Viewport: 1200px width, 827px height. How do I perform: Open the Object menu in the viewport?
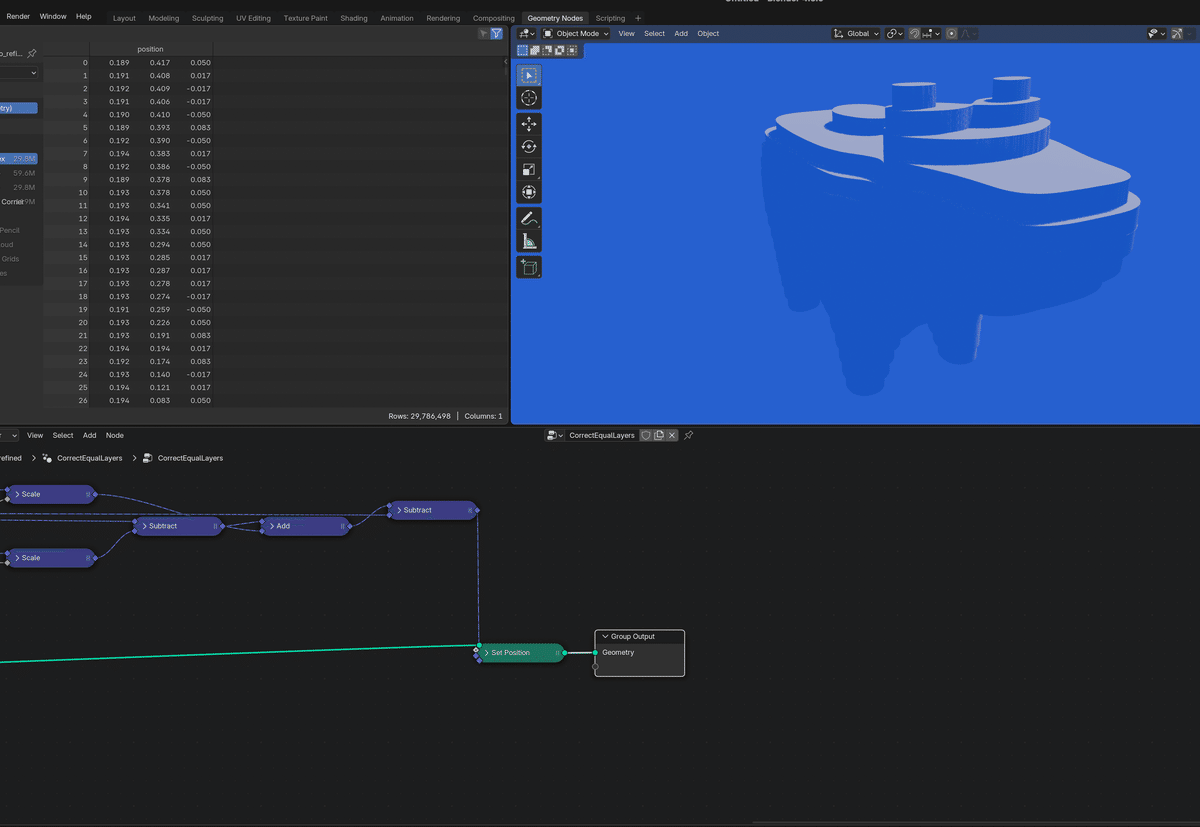708,34
